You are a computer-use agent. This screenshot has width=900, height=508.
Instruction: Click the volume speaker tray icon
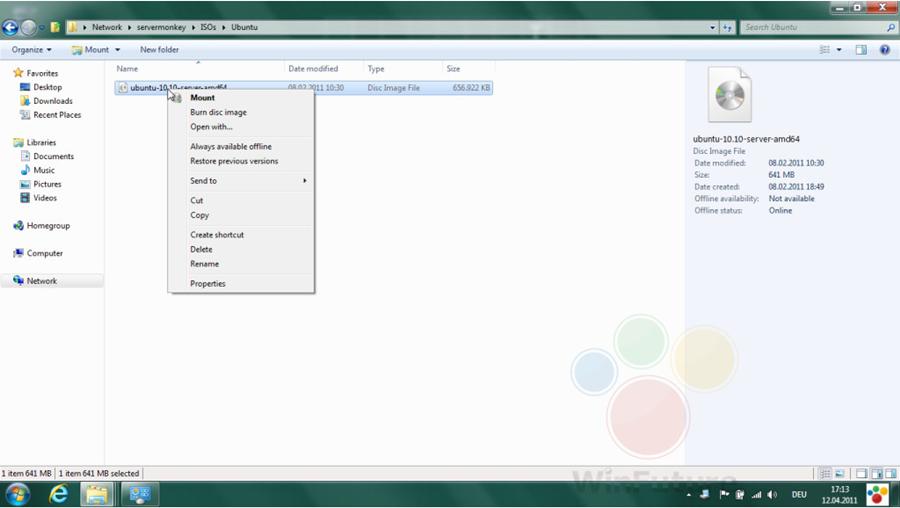tap(771, 494)
